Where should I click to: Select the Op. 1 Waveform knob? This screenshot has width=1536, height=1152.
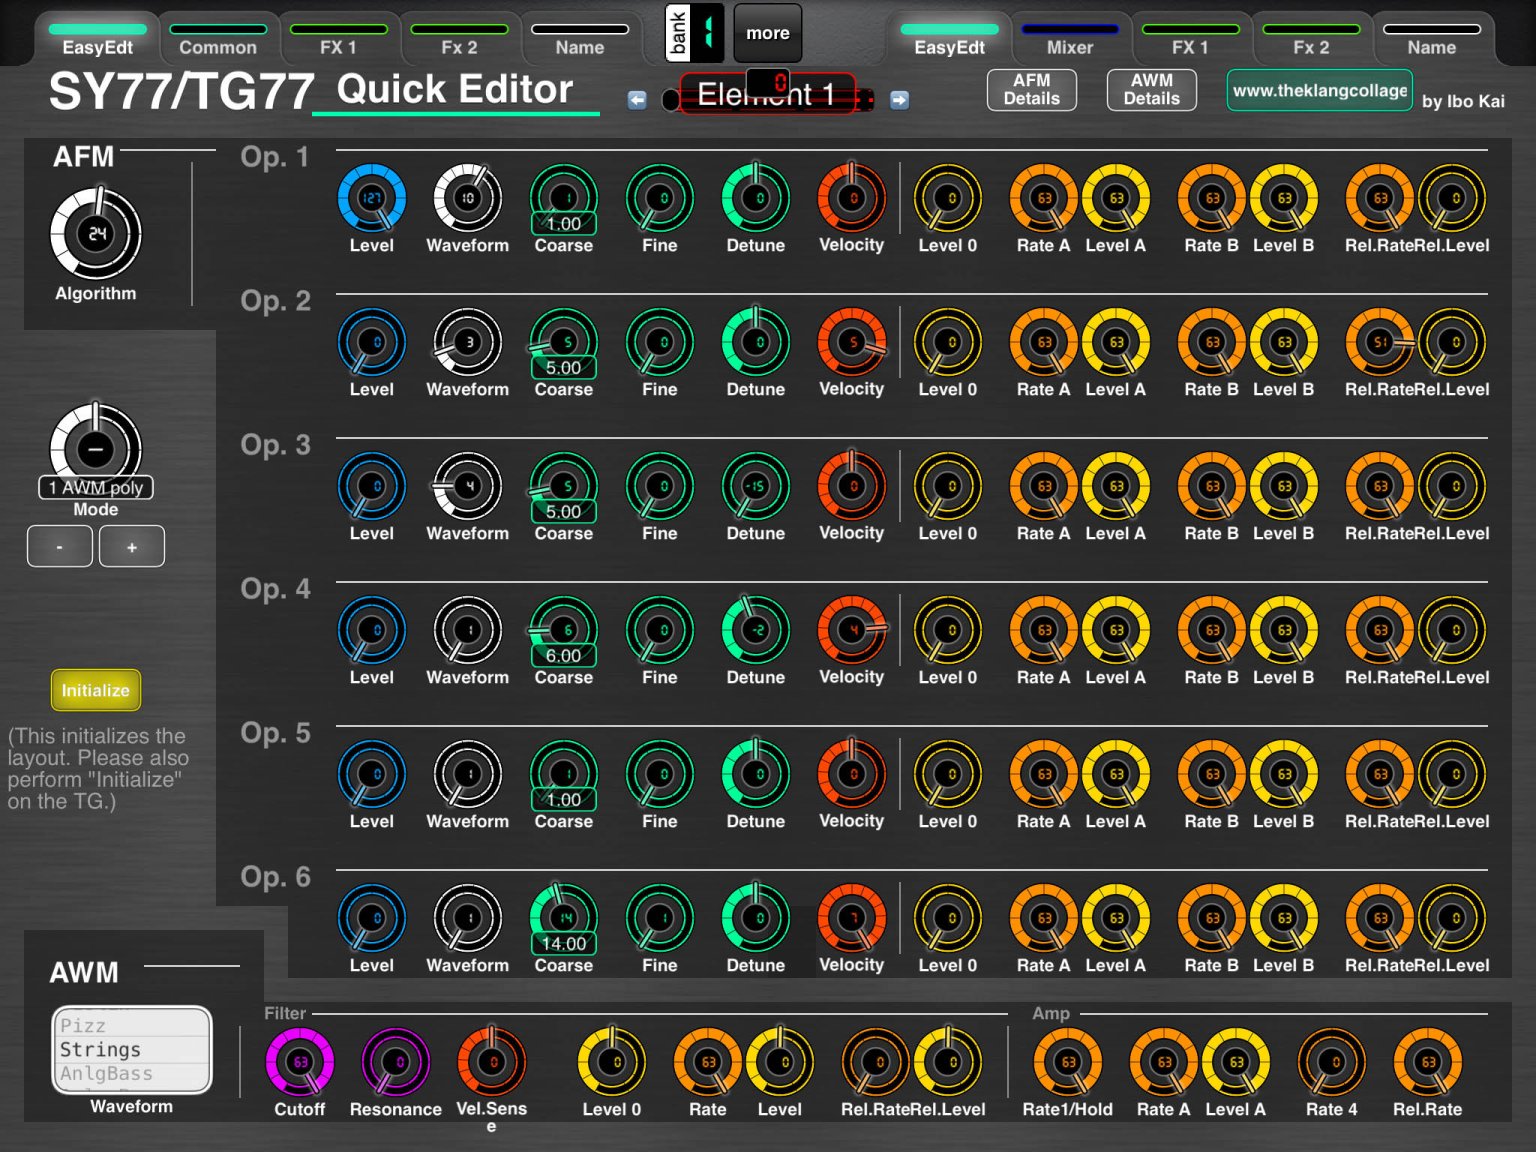(468, 198)
